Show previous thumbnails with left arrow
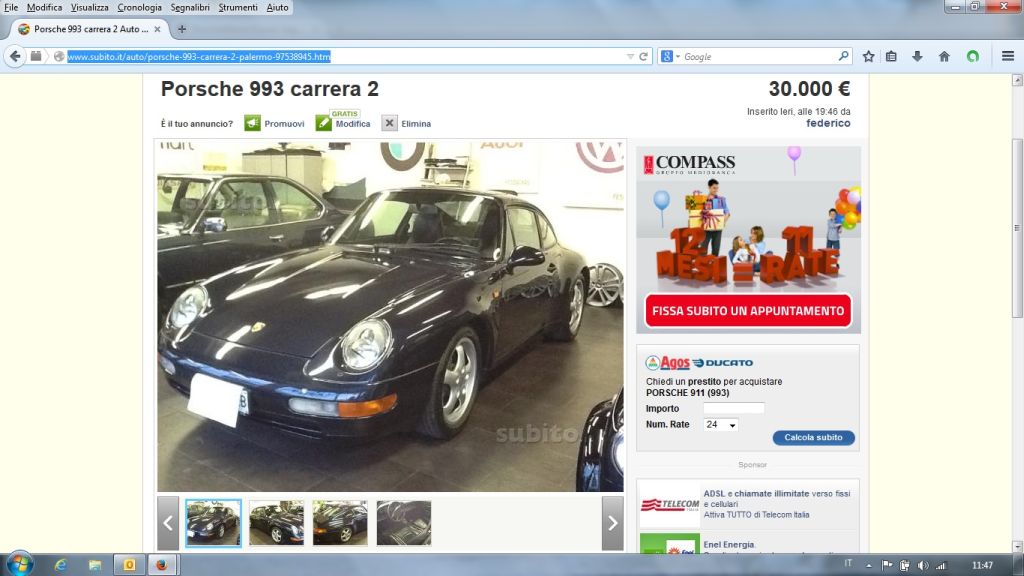Screen dimensions: 1024x576 tap(168, 523)
